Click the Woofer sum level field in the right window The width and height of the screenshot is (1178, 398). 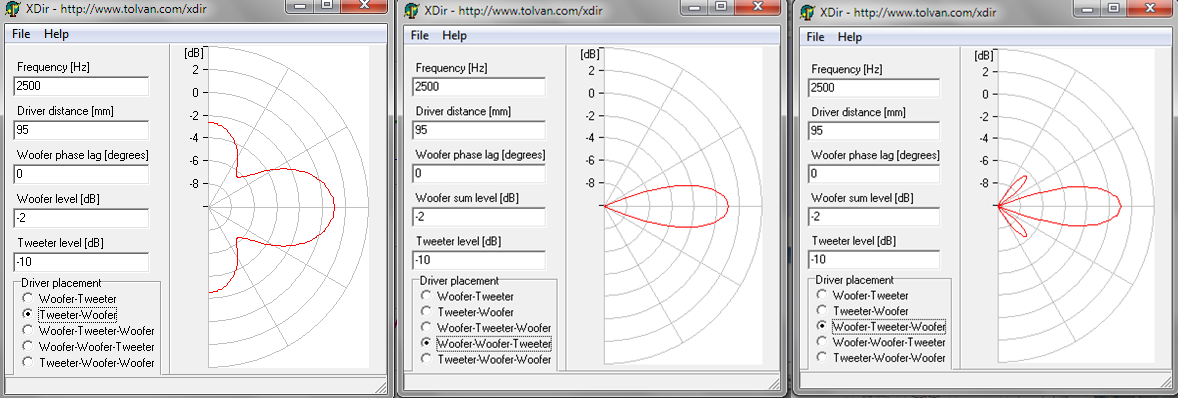[874, 217]
